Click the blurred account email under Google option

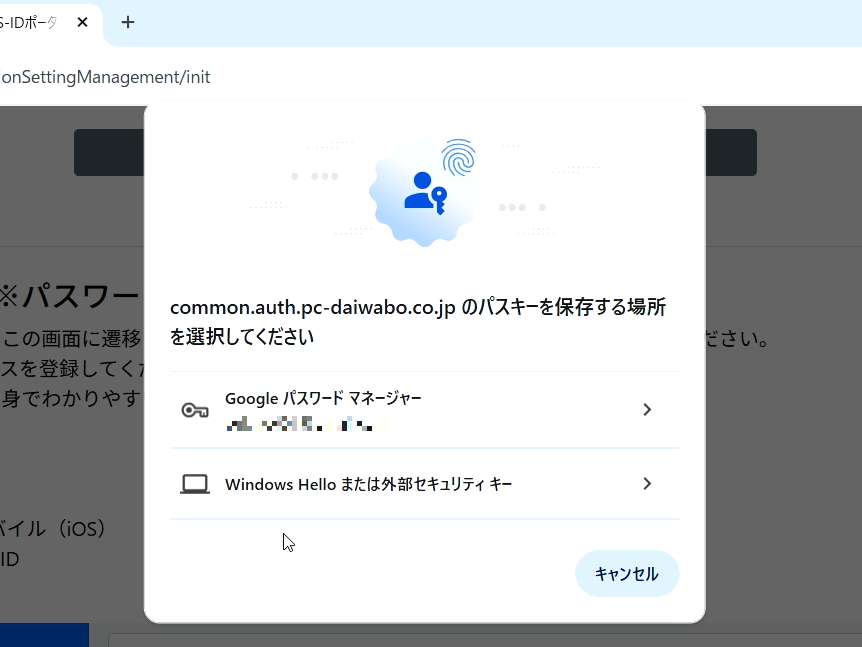tap(305, 425)
